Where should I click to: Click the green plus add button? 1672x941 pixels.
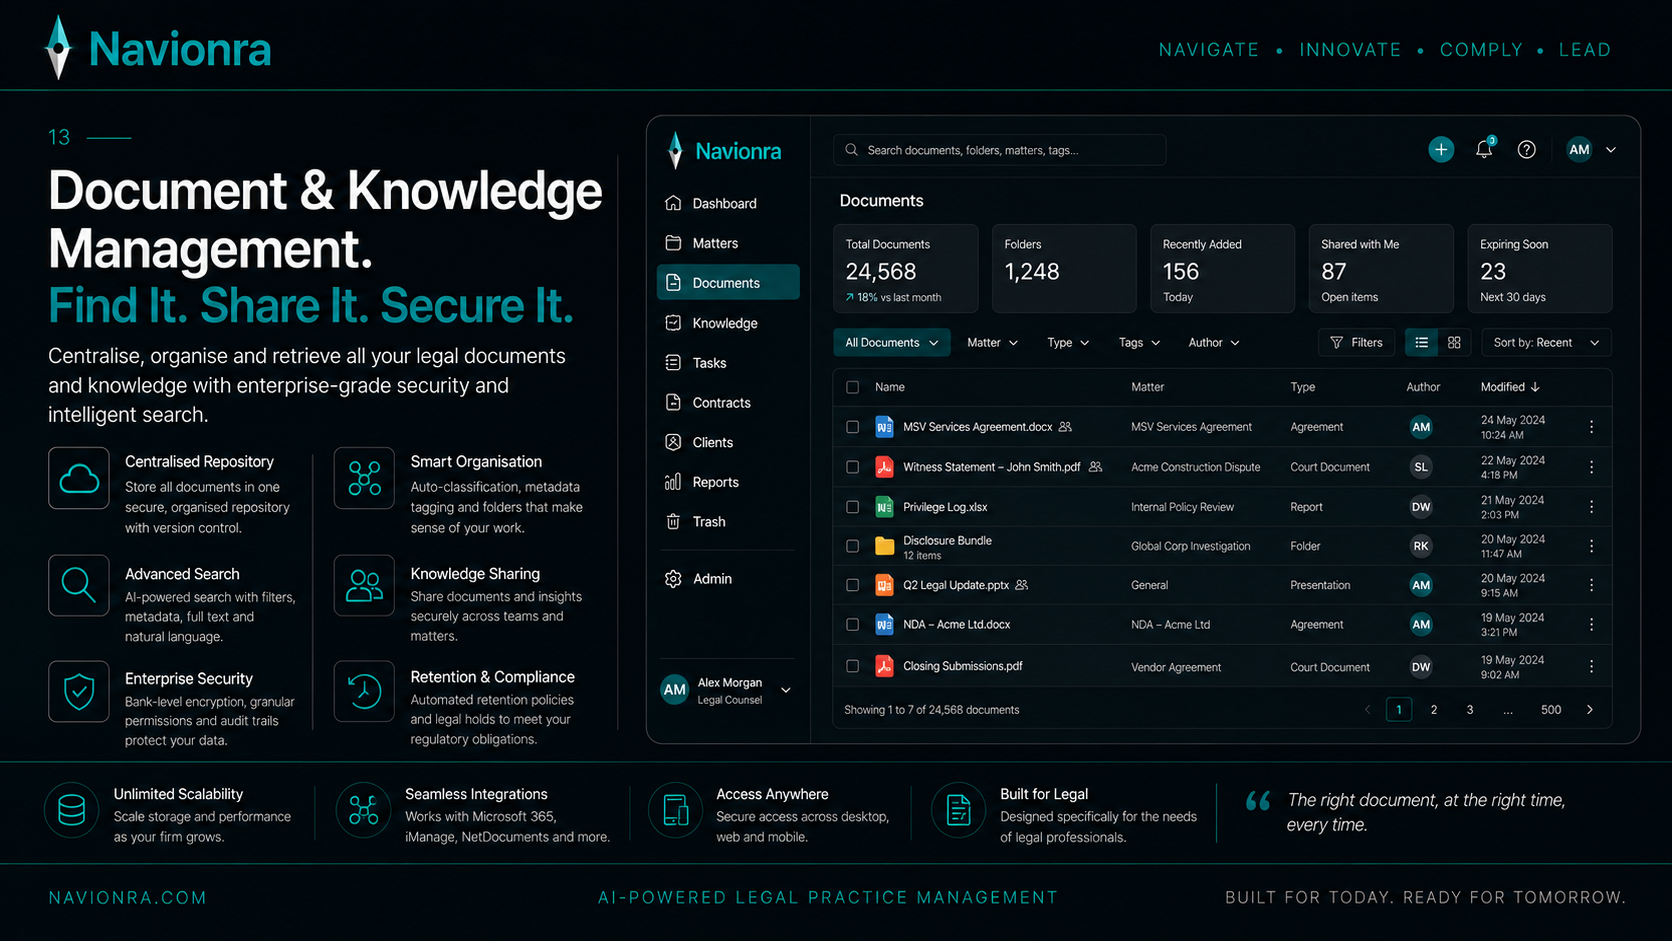pyautogui.click(x=1441, y=150)
